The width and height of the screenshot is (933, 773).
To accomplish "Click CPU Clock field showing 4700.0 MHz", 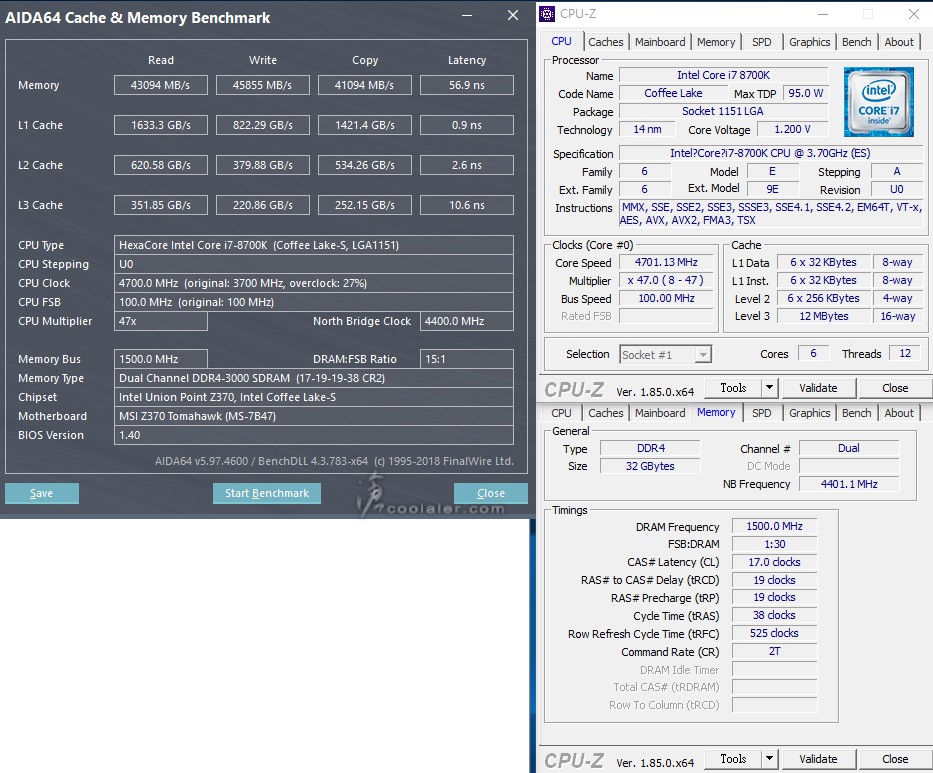I will (314, 283).
